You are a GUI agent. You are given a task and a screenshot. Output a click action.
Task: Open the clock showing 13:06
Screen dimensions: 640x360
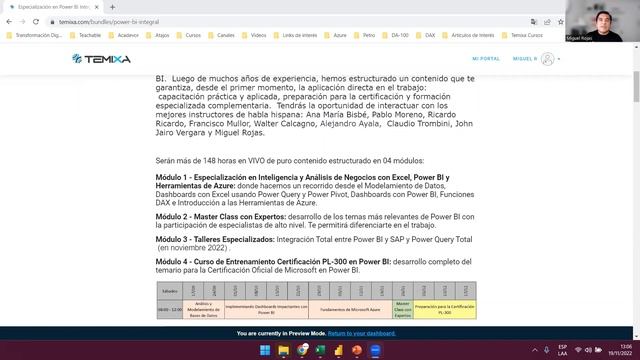coord(620,350)
